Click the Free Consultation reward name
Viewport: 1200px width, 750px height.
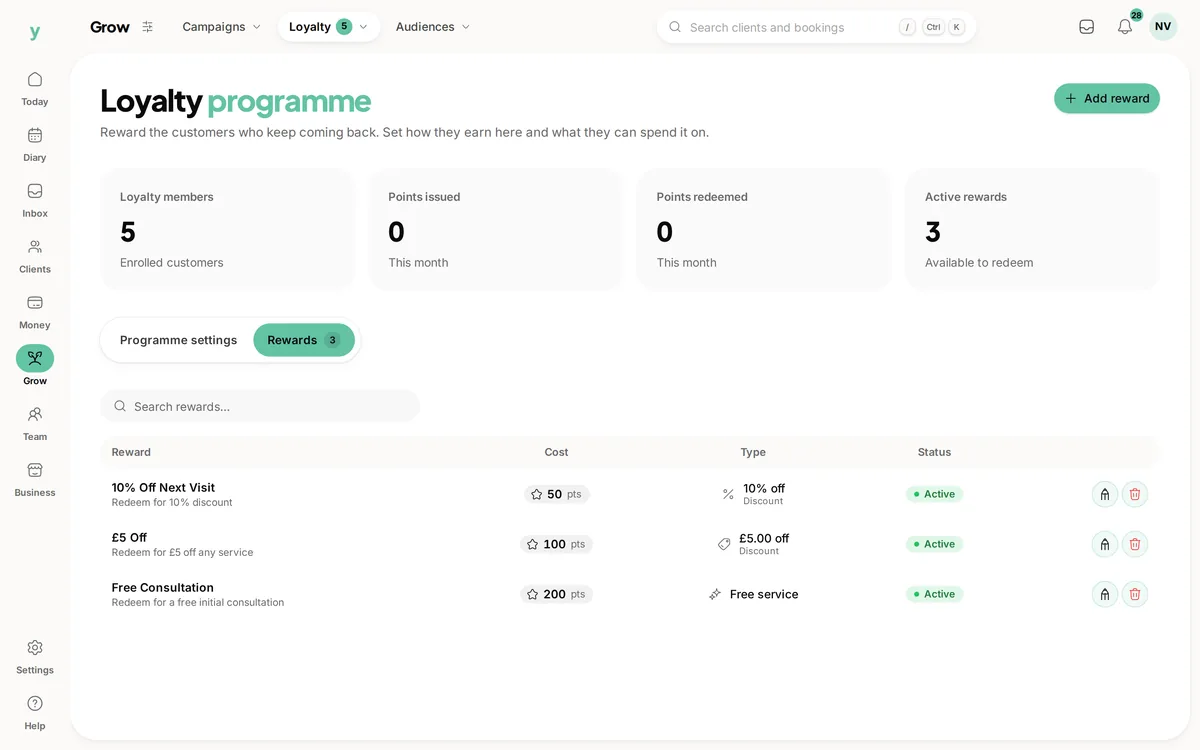point(163,588)
